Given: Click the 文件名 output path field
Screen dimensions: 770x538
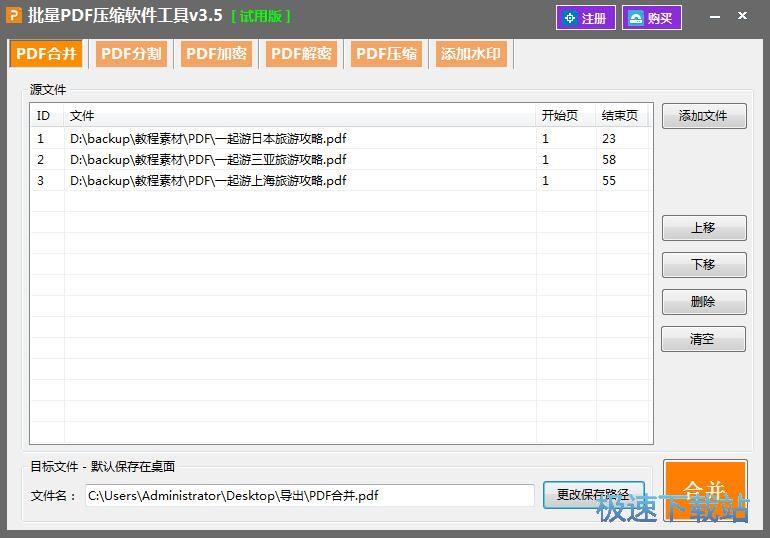Looking at the screenshot, I should tap(309, 496).
